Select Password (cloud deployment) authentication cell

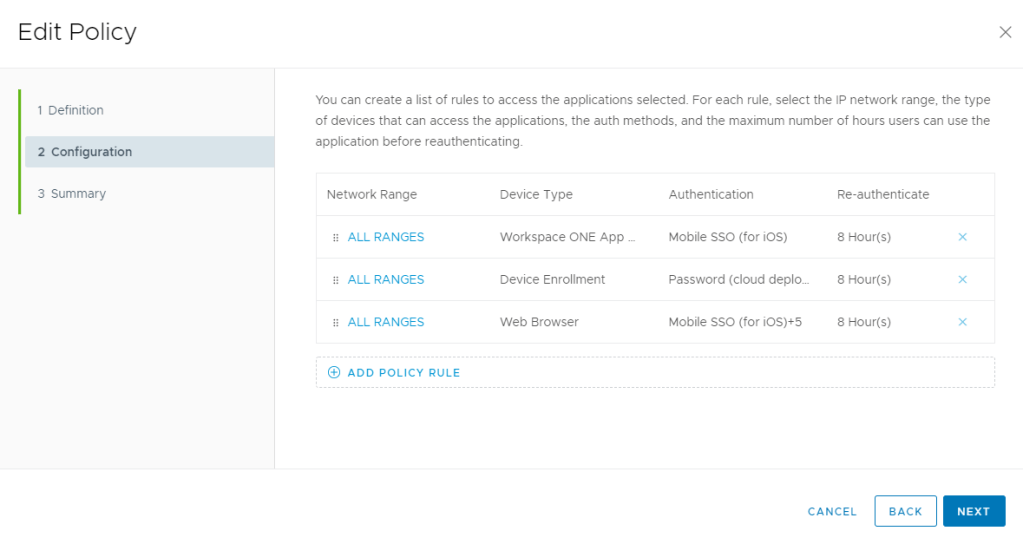click(x=738, y=280)
